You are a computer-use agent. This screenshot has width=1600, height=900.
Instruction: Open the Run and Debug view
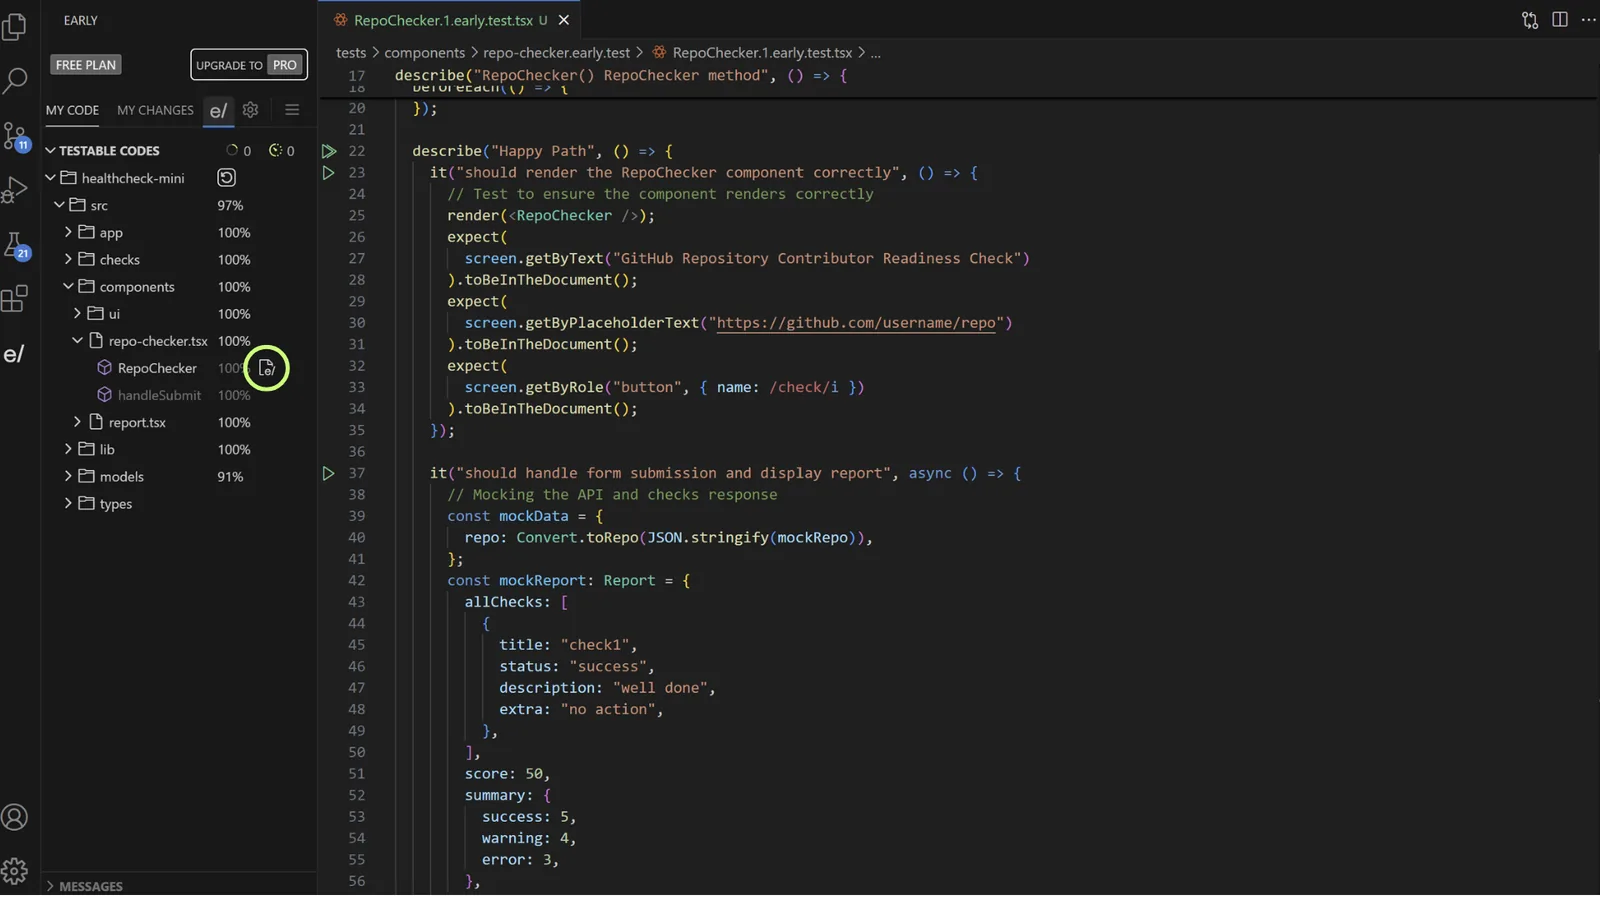[x=15, y=189]
